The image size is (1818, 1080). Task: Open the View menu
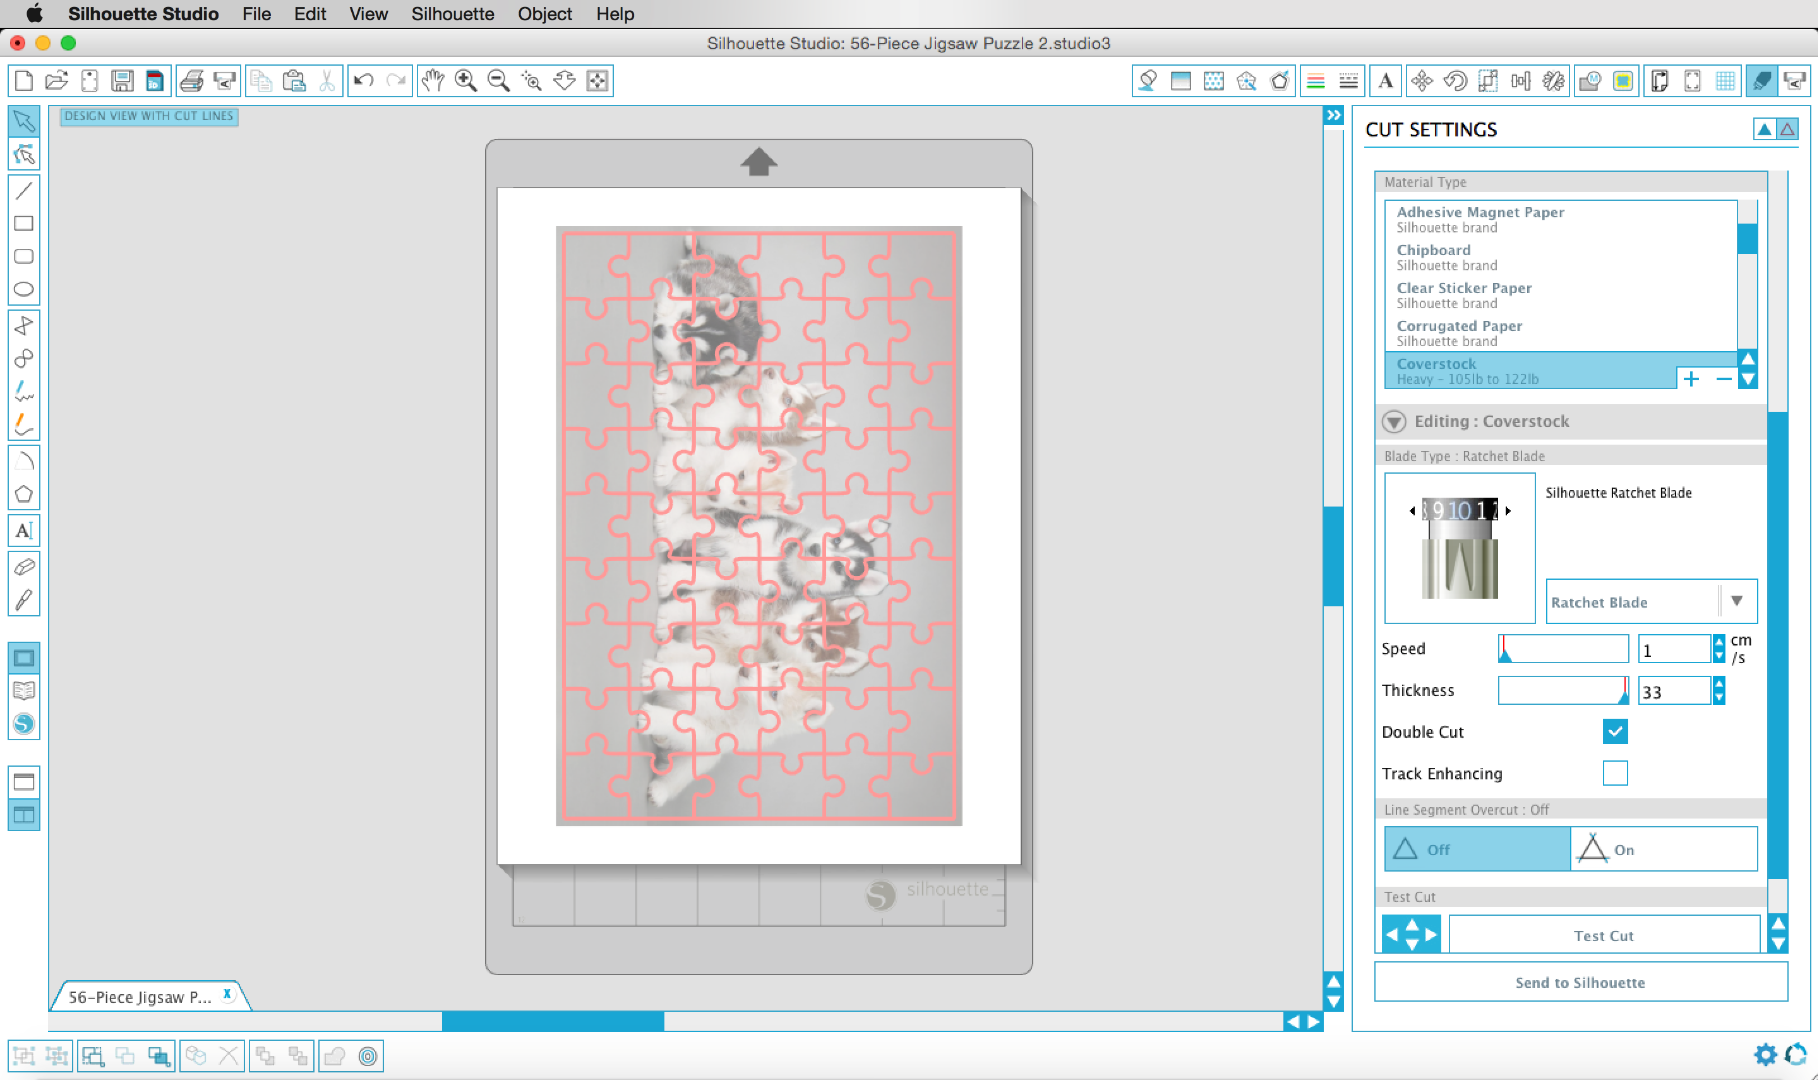coord(368,14)
